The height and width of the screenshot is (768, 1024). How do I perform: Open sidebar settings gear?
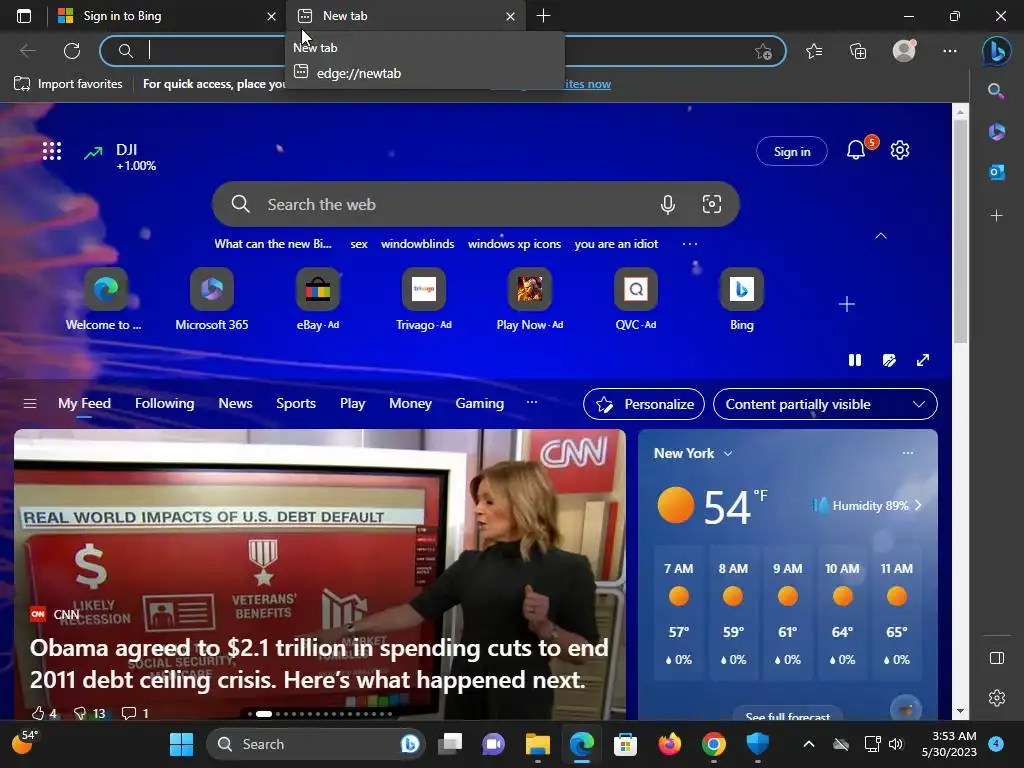(x=997, y=697)
